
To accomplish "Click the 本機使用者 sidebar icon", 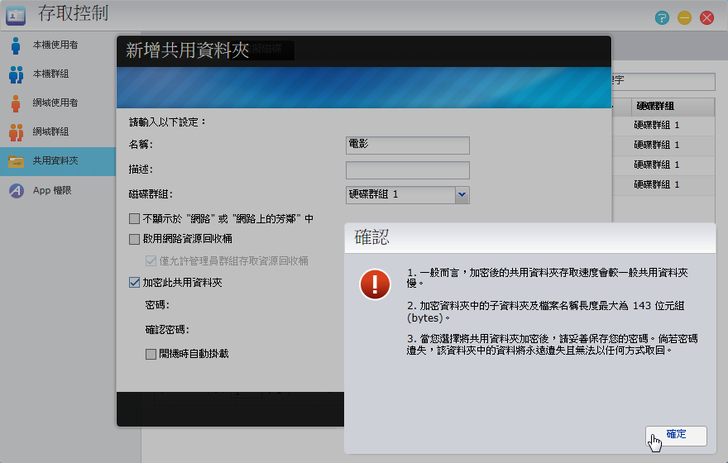I will coord(17,45).
